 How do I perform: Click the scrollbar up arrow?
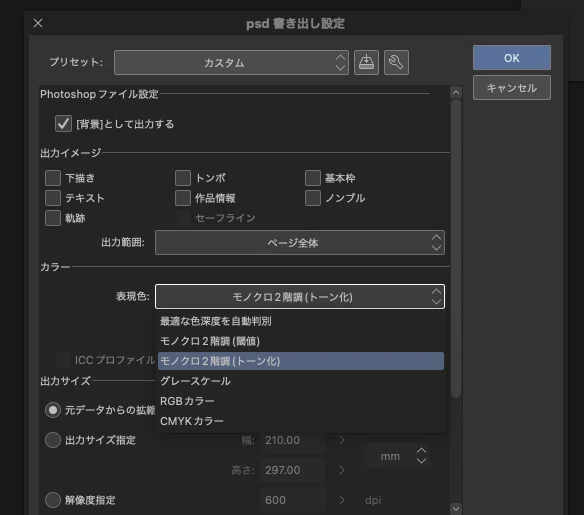point(456,92)
